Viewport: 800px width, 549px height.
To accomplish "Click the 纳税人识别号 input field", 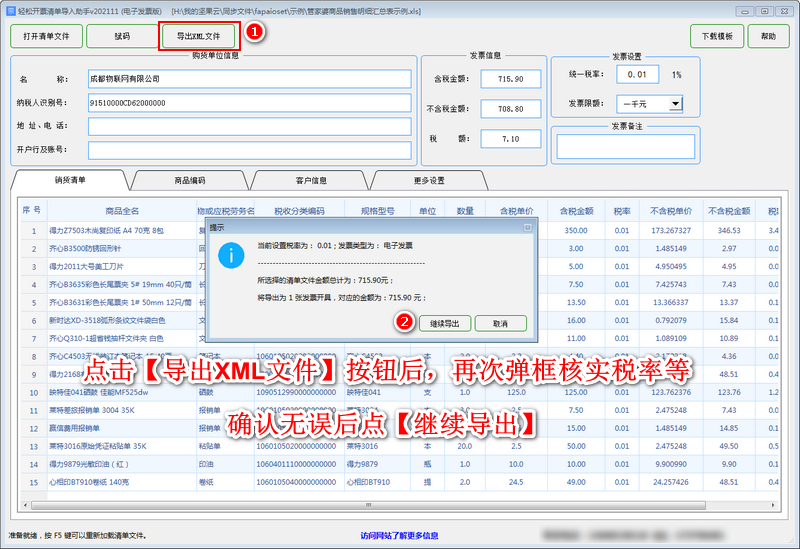I will (x=249, y=103).
